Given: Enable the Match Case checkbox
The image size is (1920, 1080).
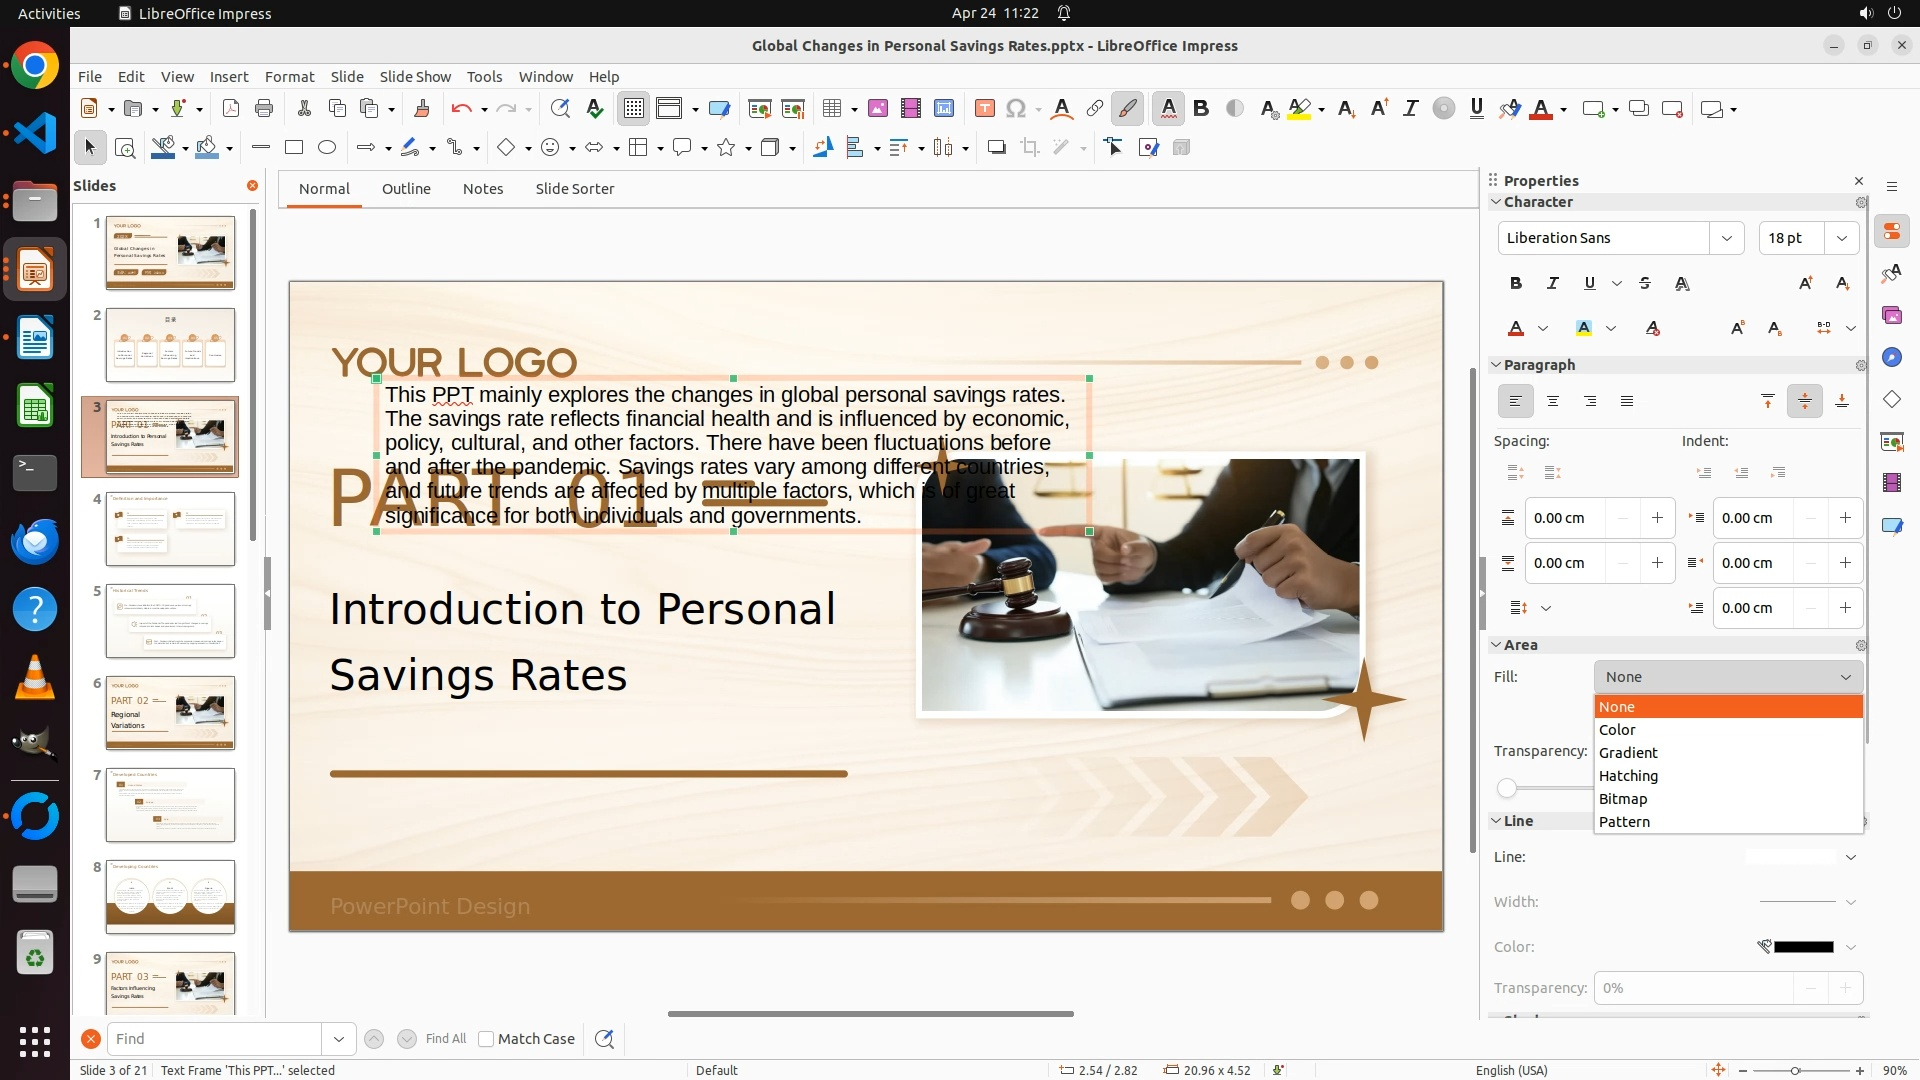Looking at the screenshot, I should (486, 1039).
